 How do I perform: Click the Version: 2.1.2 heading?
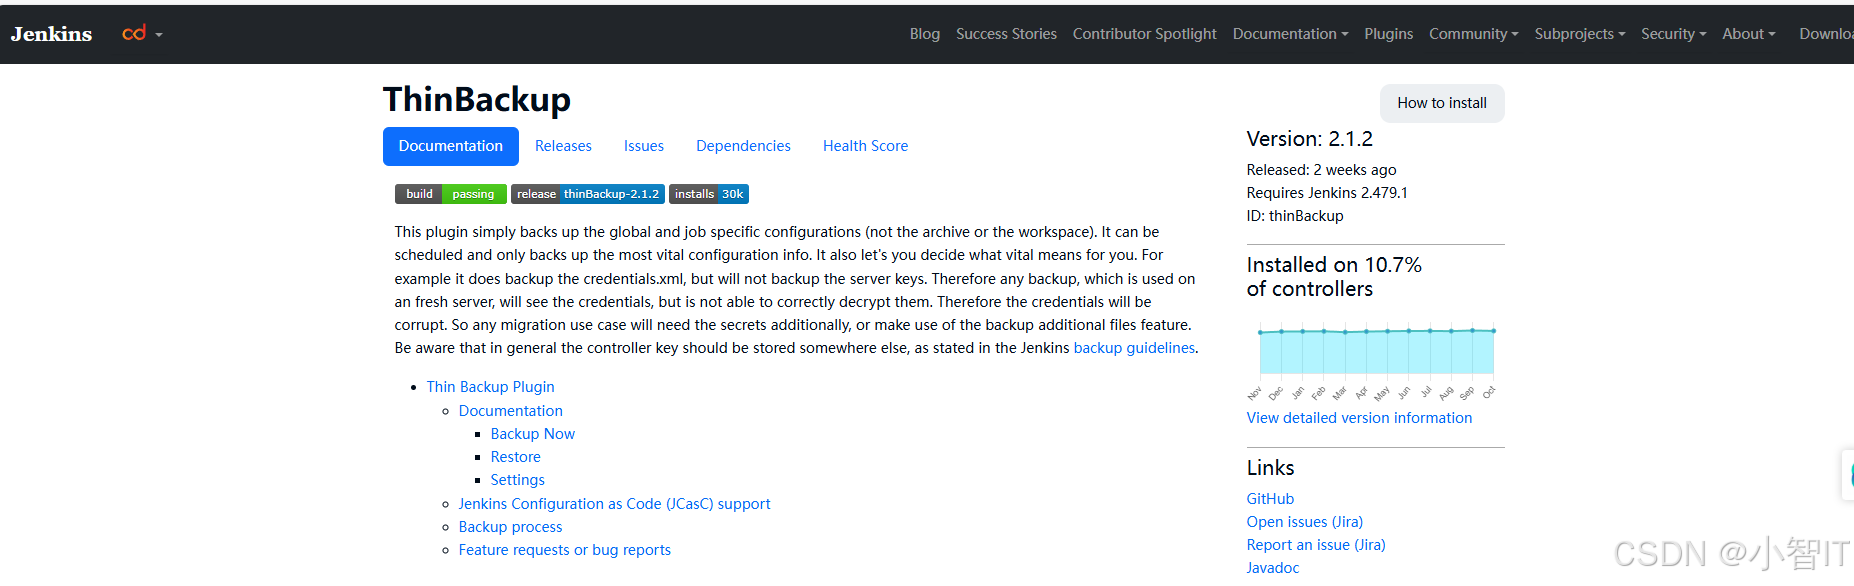pyautogui.click(x=1310, y=139)
